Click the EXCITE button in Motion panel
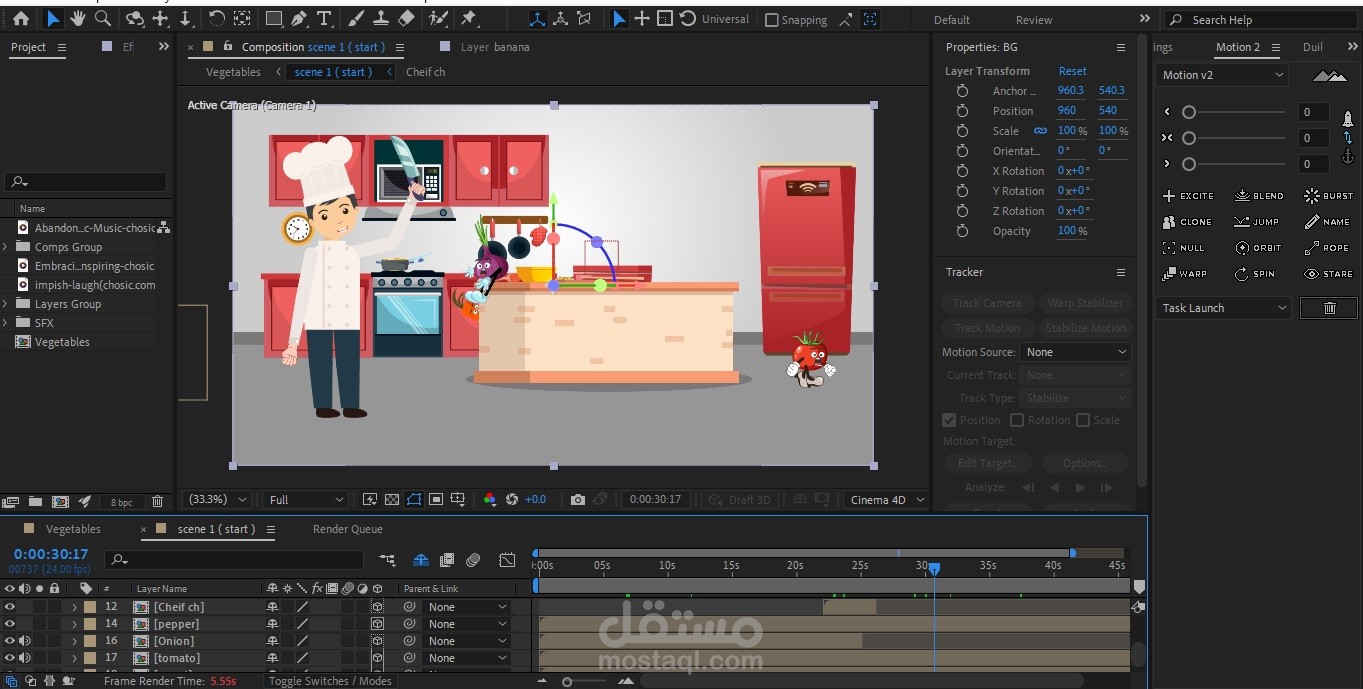The image size is (1363, 689). (x=1188, y=196)
